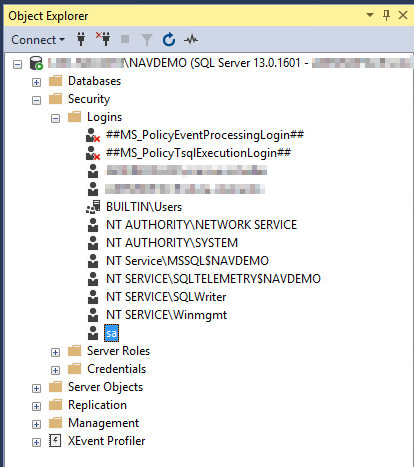Click the Stop square toolbar icon
Screen dimensions: 414x467
coord(125,39)
